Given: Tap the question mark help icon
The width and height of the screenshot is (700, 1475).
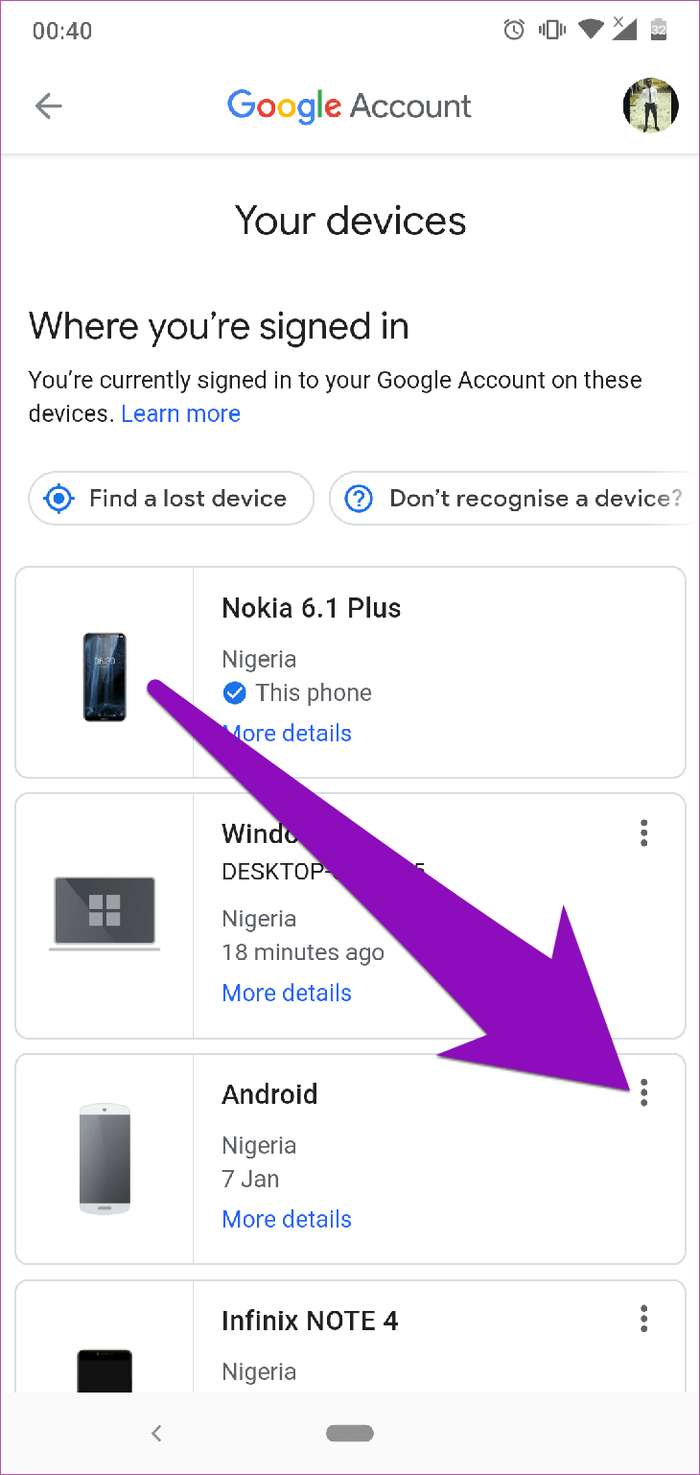Looking at the screenshot, I should 359,498.
